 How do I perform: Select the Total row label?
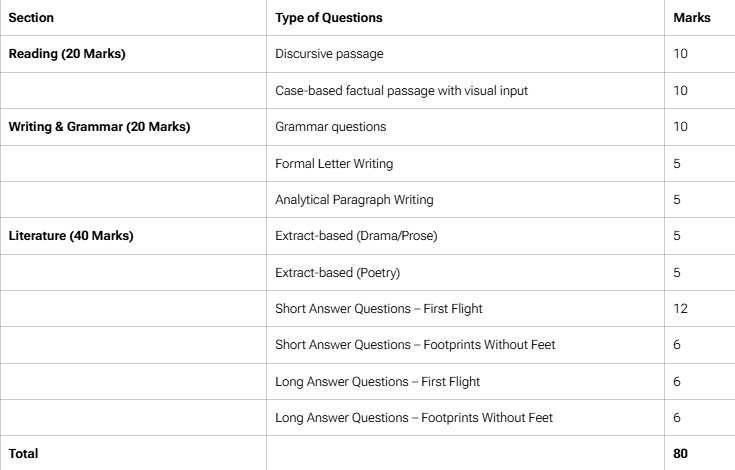coord(23,454)
